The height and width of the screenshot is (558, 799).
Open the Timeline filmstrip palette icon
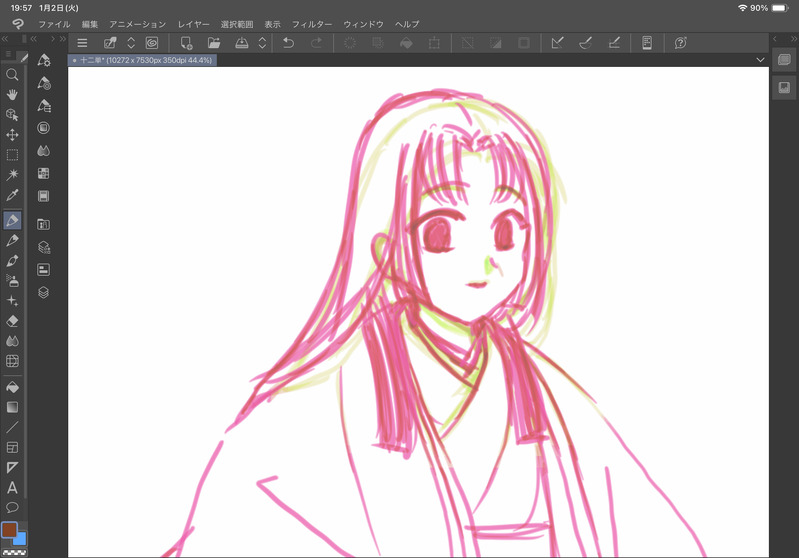pyautogui.click(x=44, y=196)
